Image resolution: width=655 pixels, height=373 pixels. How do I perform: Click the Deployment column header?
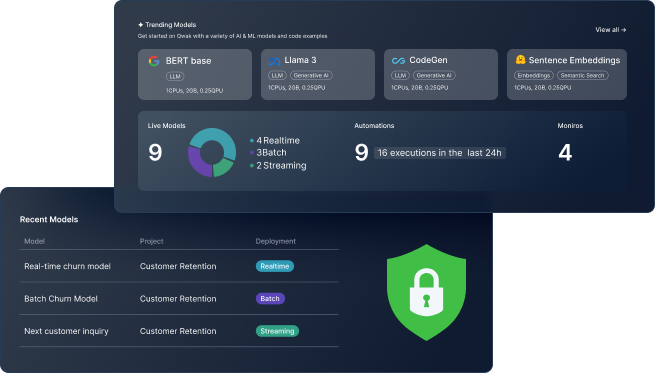tap(275, 241)
